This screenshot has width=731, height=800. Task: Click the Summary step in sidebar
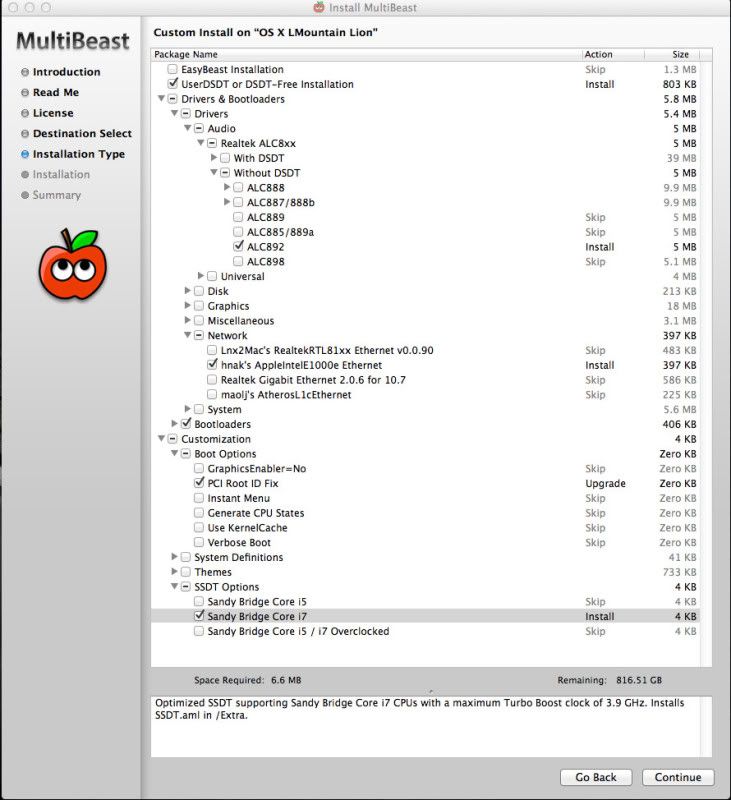point(57,195)
